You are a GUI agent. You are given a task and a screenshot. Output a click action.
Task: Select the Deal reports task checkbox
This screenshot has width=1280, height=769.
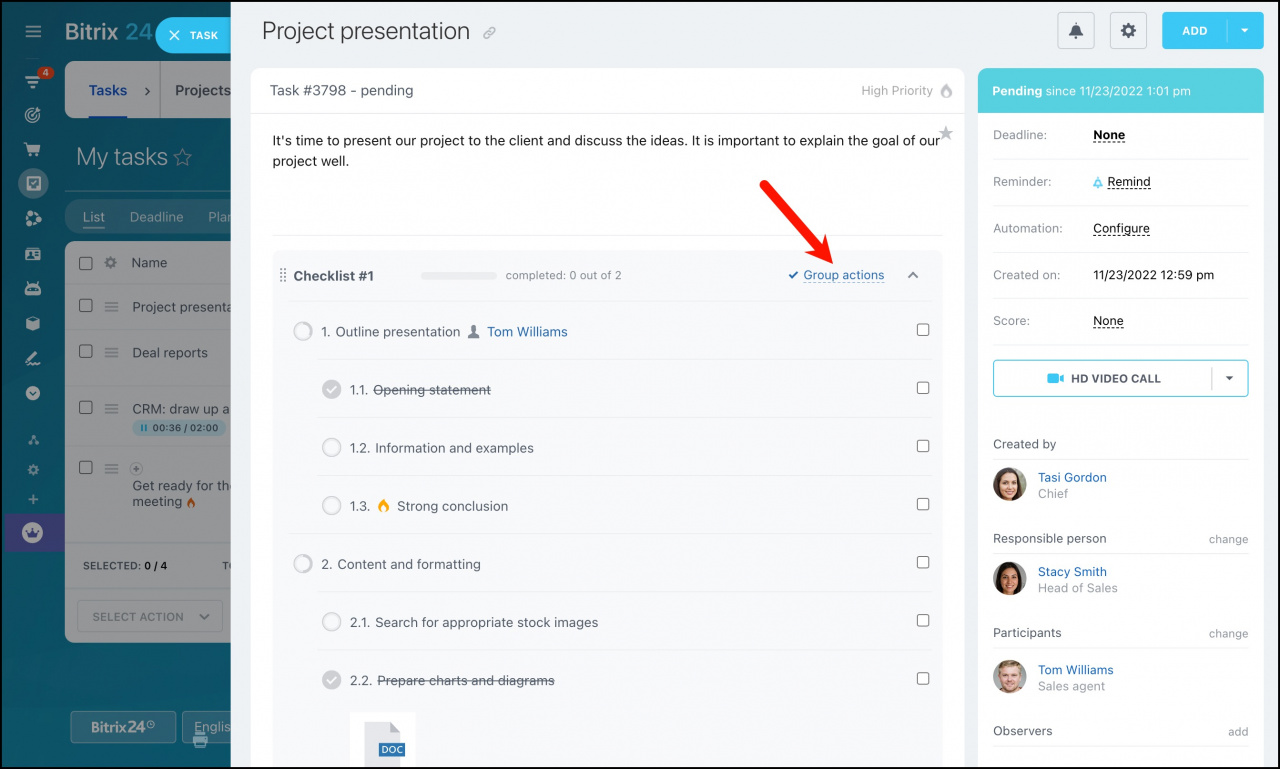tap(86, 352)
